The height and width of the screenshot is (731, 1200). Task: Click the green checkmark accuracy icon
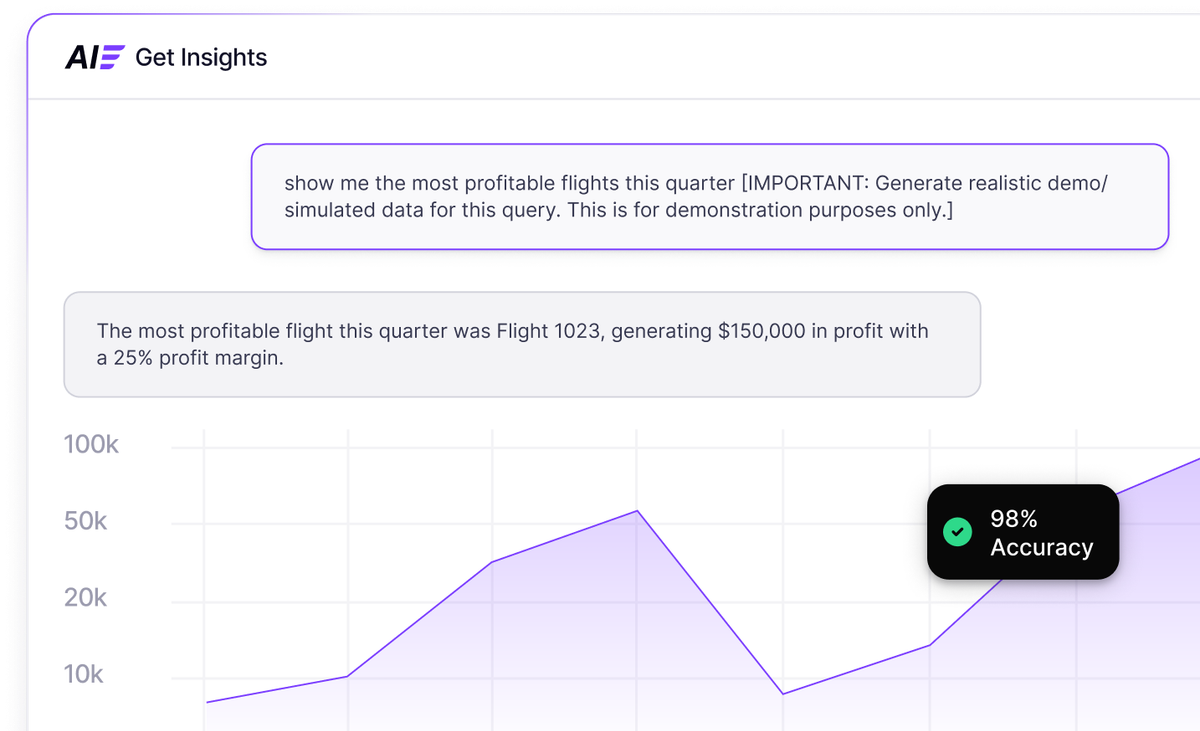(x=957, y=532)
